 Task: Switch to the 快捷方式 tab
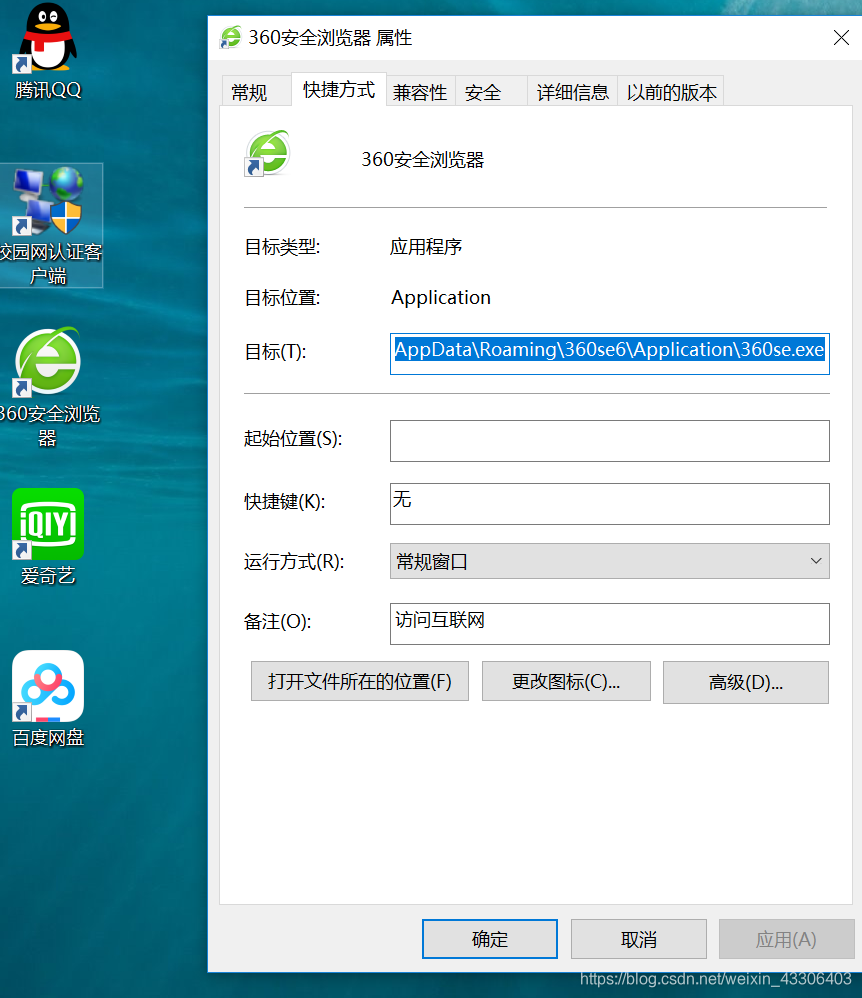point(339,90)
